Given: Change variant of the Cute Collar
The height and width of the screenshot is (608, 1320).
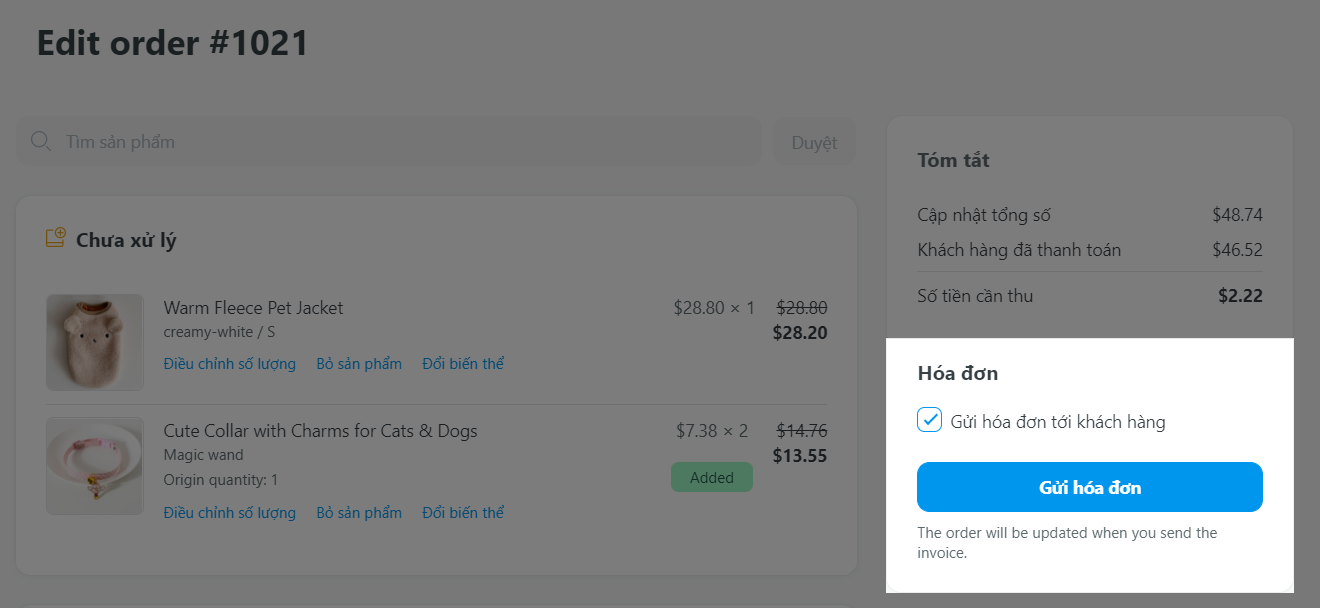Looking at the screenshot, I should click(x=463, y=513).
